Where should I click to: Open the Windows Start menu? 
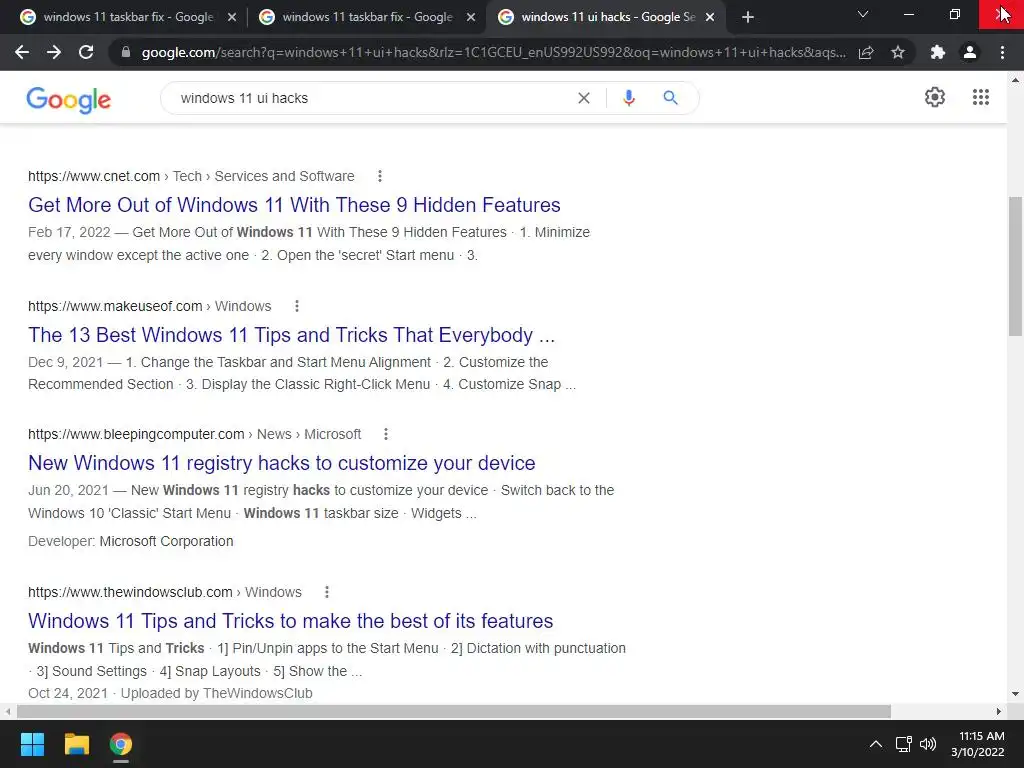tap(32, 744)
